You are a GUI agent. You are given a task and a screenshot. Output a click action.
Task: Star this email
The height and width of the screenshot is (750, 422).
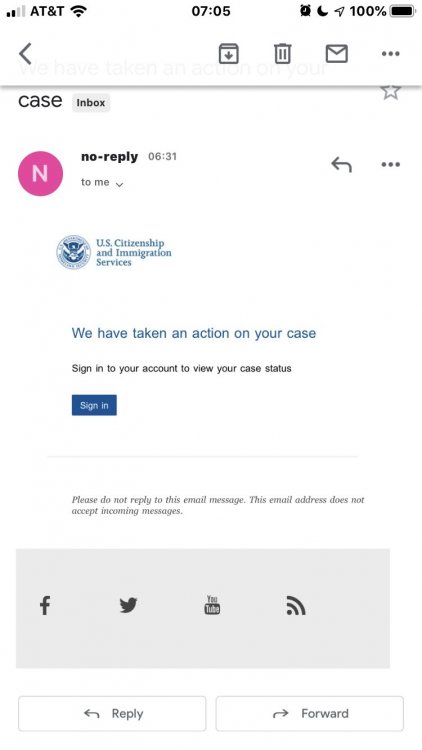click(390, 91)
